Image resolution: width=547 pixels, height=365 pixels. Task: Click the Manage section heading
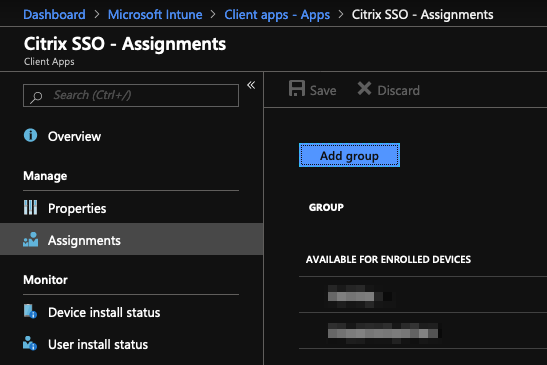[x=45, y=176]
